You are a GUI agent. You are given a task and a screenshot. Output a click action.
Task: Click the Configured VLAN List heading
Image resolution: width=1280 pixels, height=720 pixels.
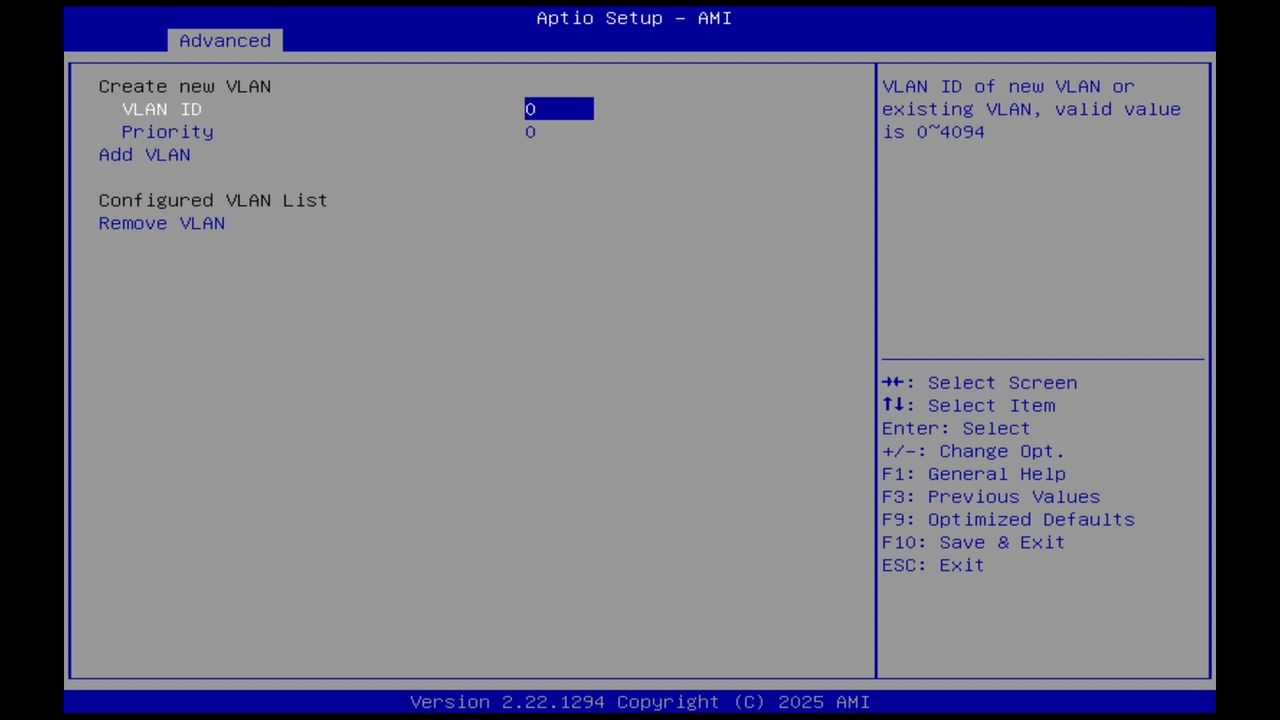212,200
